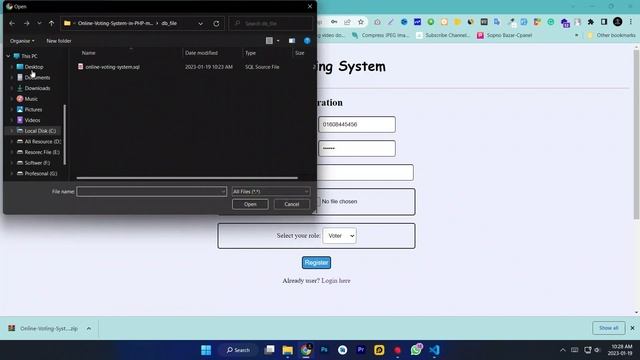
Task: Open recent locations chevron in dialog
Action: [39, 24]
